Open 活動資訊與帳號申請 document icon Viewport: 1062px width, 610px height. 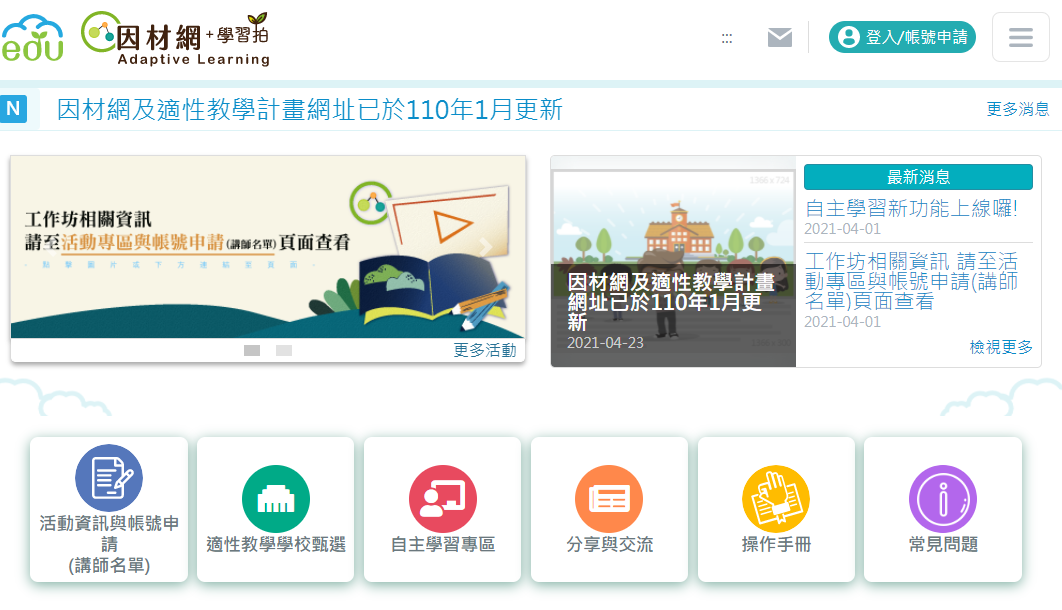pos(109,478)
